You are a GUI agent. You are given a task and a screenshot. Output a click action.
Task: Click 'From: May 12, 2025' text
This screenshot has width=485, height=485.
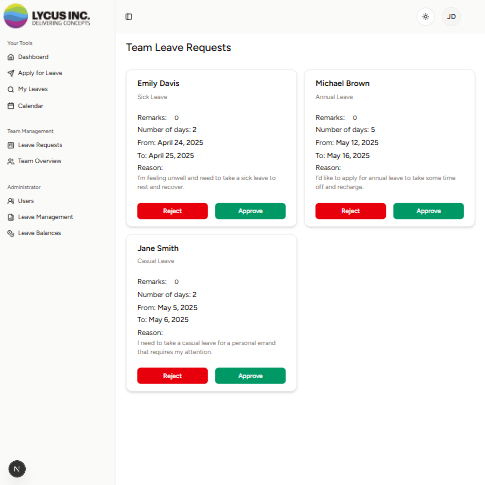347,143
